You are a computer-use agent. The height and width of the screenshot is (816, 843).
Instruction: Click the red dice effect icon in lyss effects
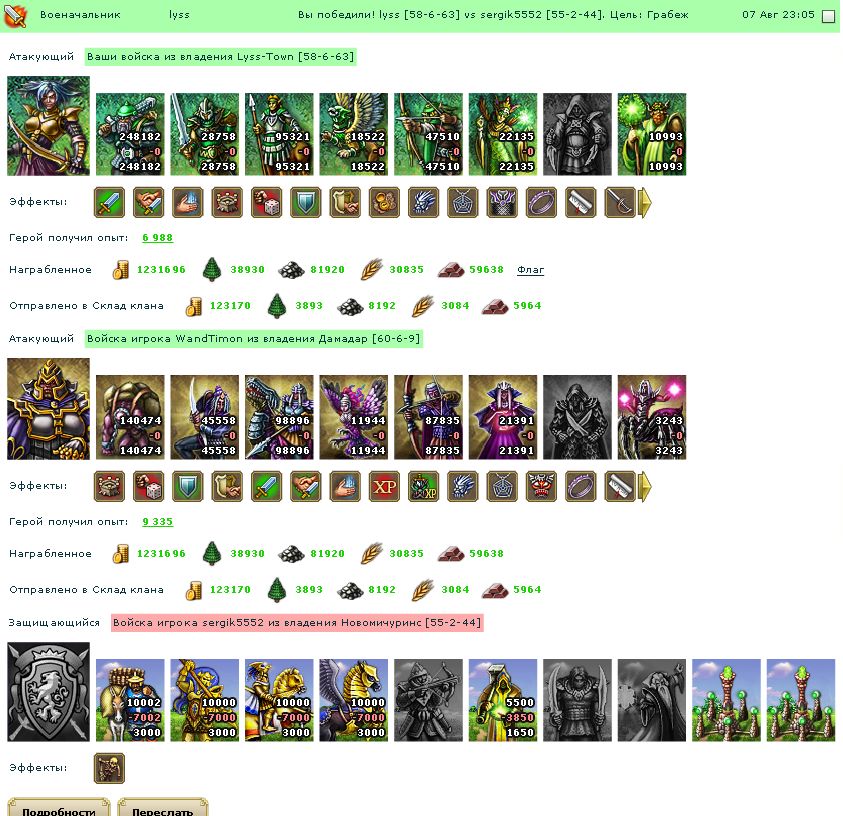266,203
